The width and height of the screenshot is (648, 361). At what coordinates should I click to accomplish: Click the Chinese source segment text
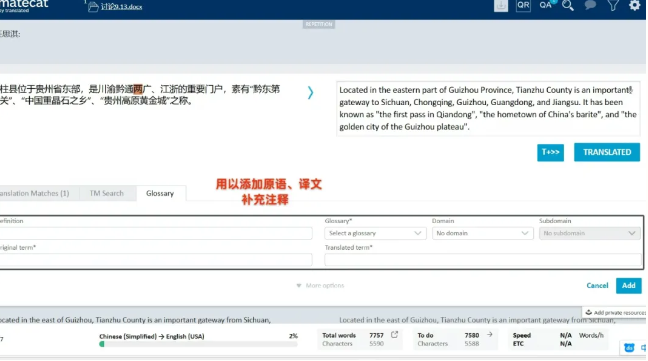point(140,95)
